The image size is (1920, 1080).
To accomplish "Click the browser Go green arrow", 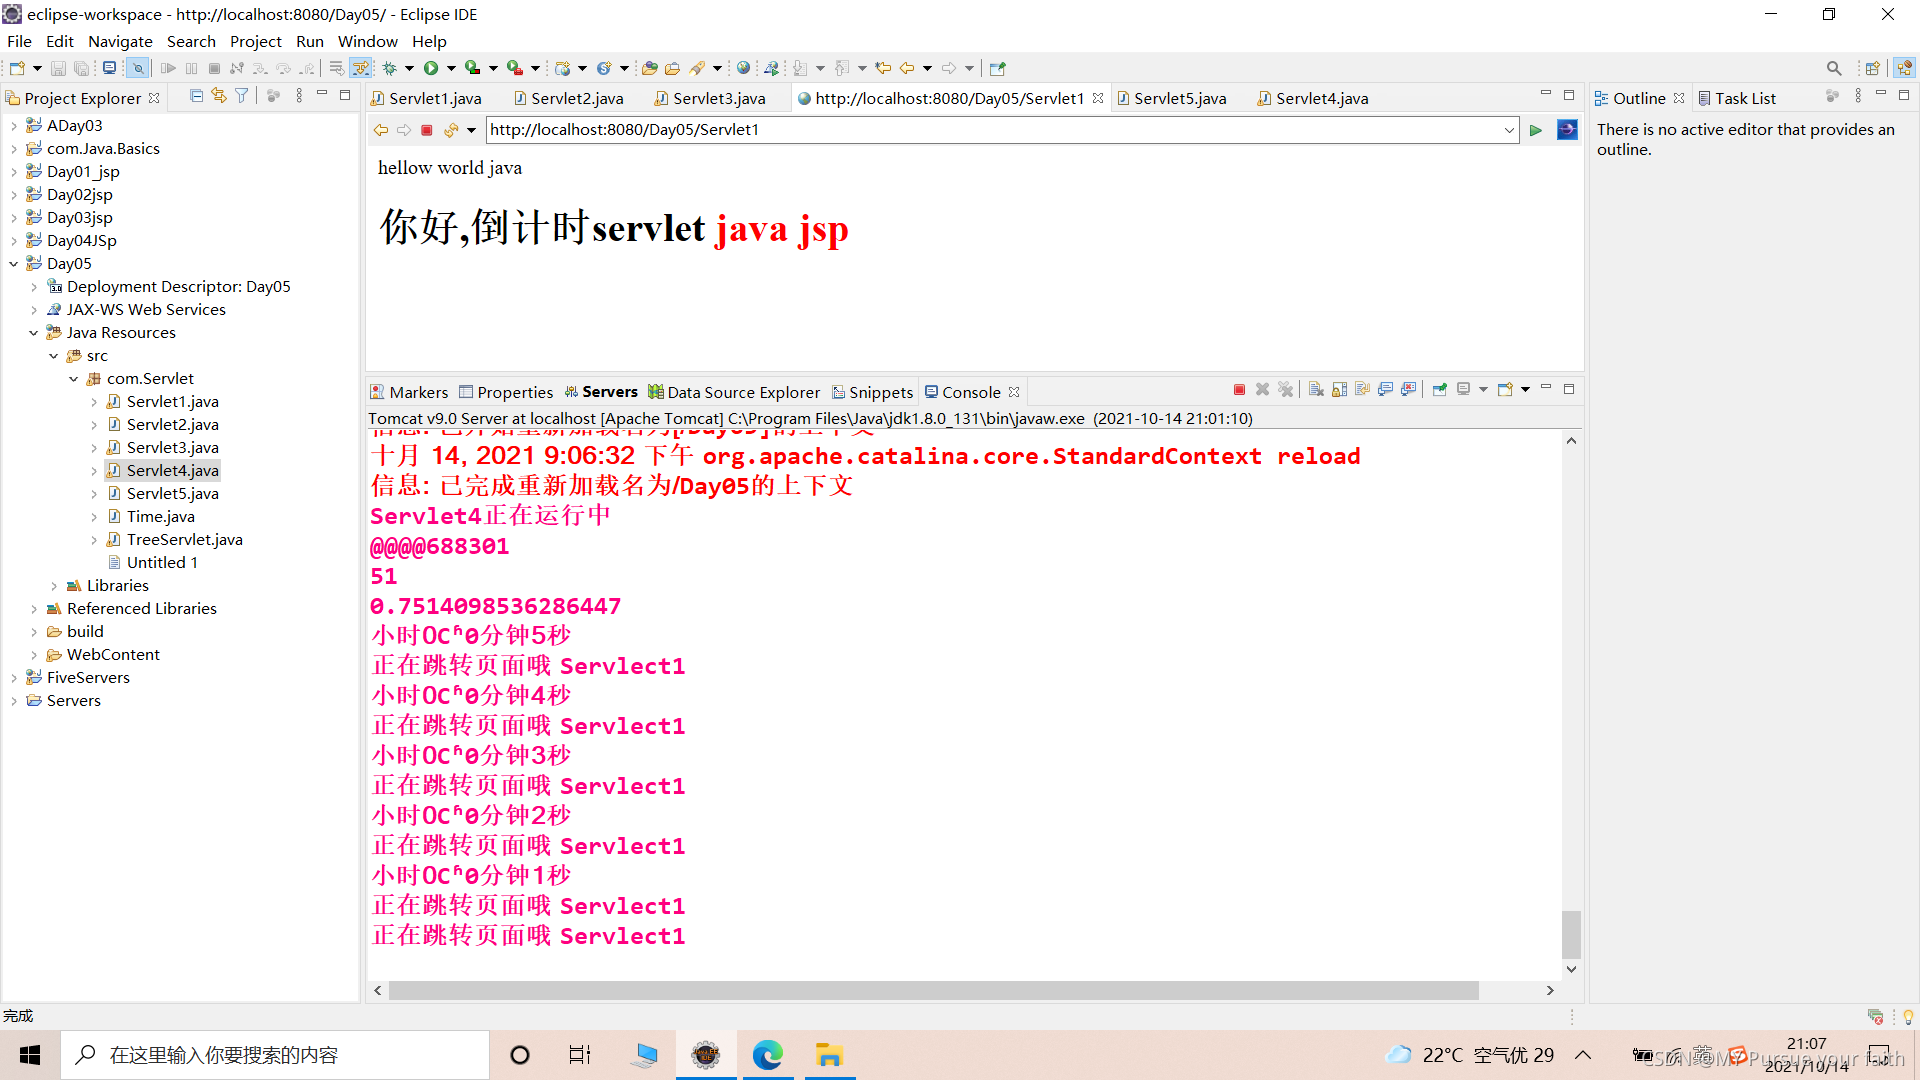I will [x=1536, y=130].
